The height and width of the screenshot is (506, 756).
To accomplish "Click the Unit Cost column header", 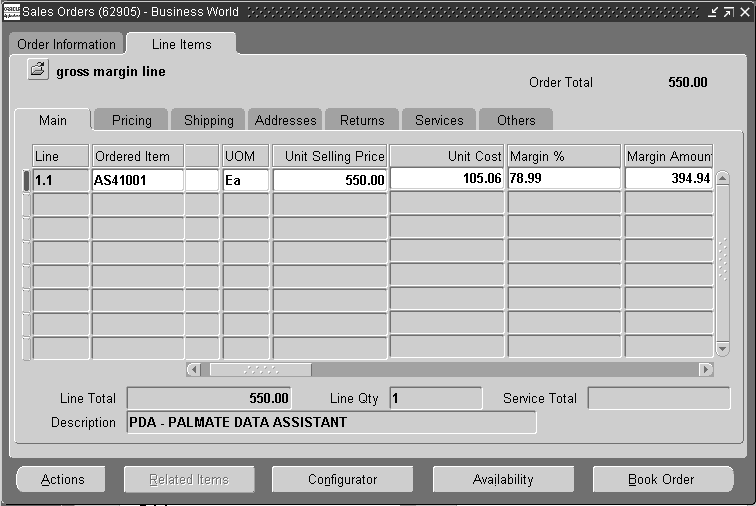I will pos(446,156).
